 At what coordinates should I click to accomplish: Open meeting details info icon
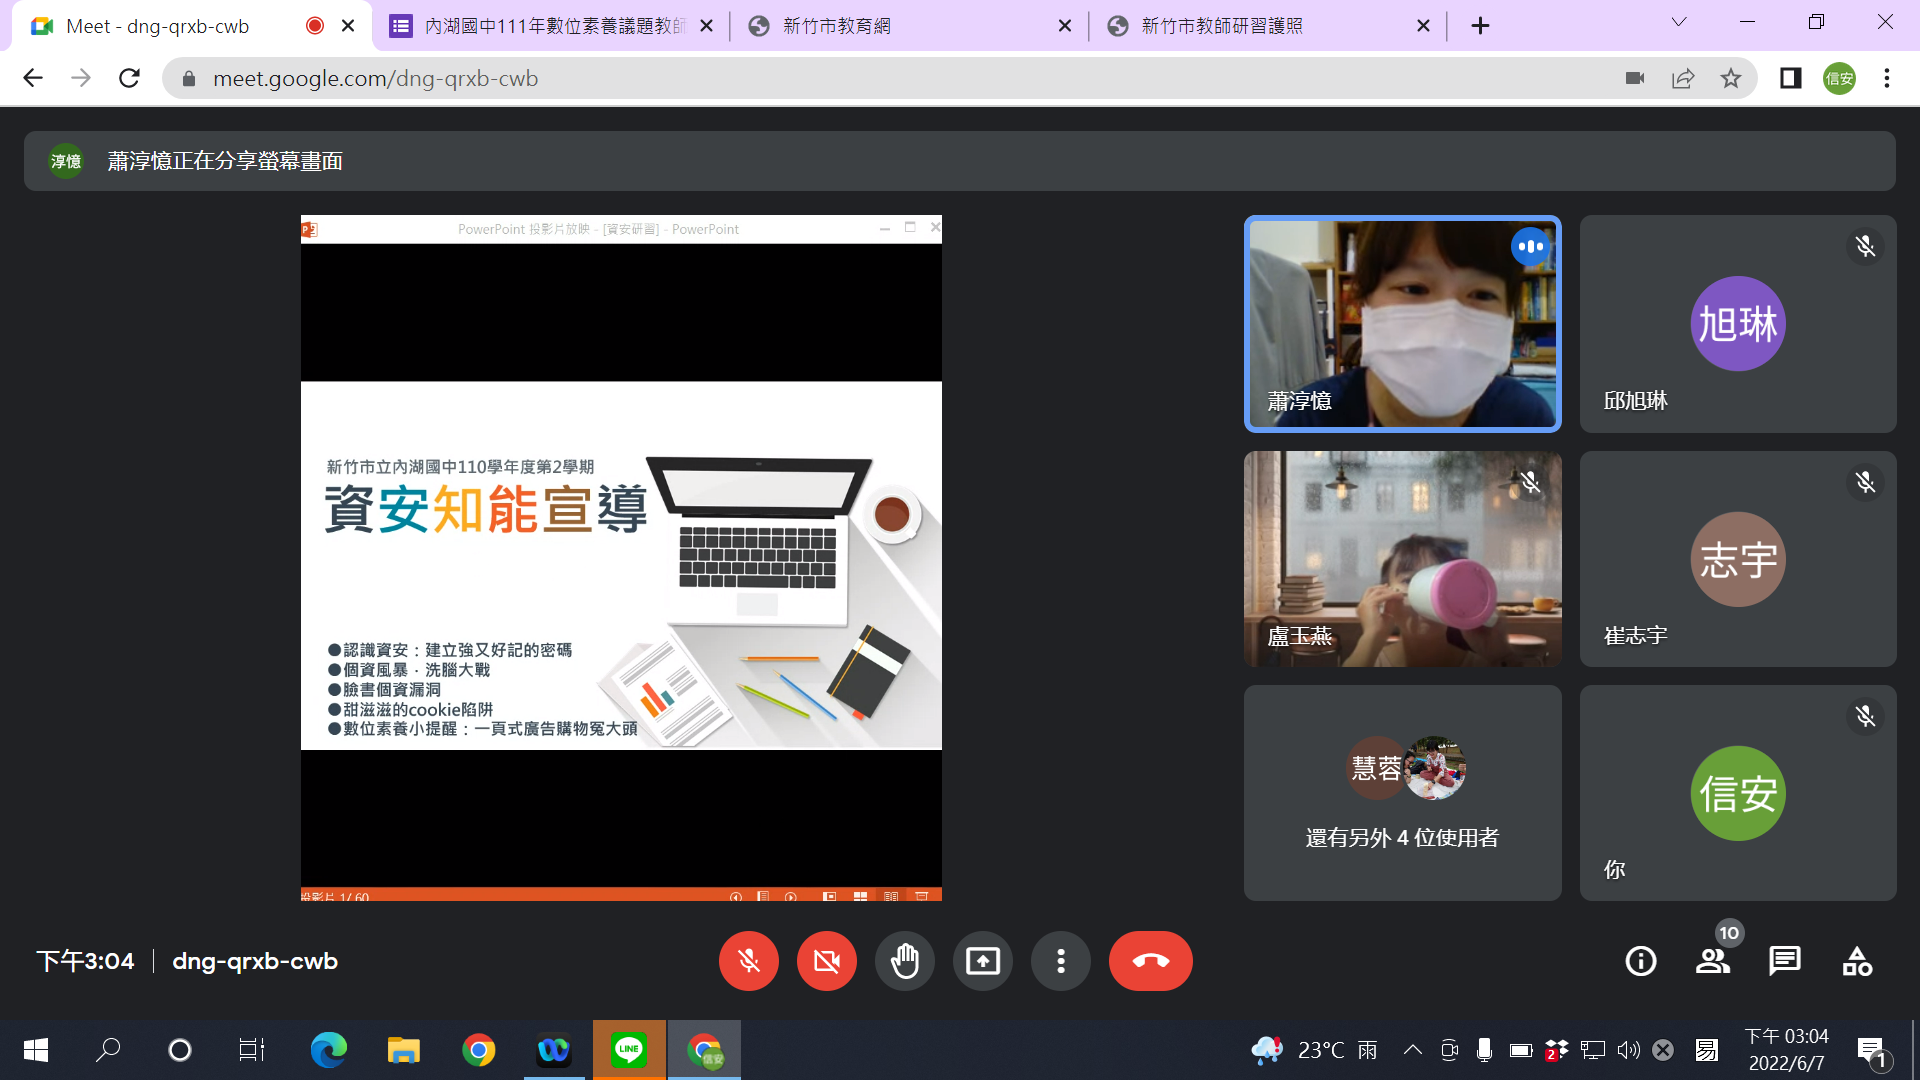(x=1640, y=961)
